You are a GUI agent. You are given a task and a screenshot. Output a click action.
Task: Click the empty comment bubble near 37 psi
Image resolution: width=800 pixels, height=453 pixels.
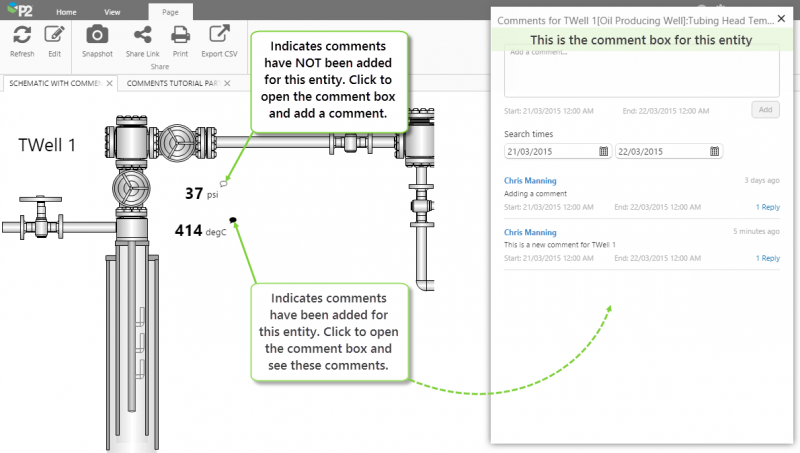coord(223,184)
